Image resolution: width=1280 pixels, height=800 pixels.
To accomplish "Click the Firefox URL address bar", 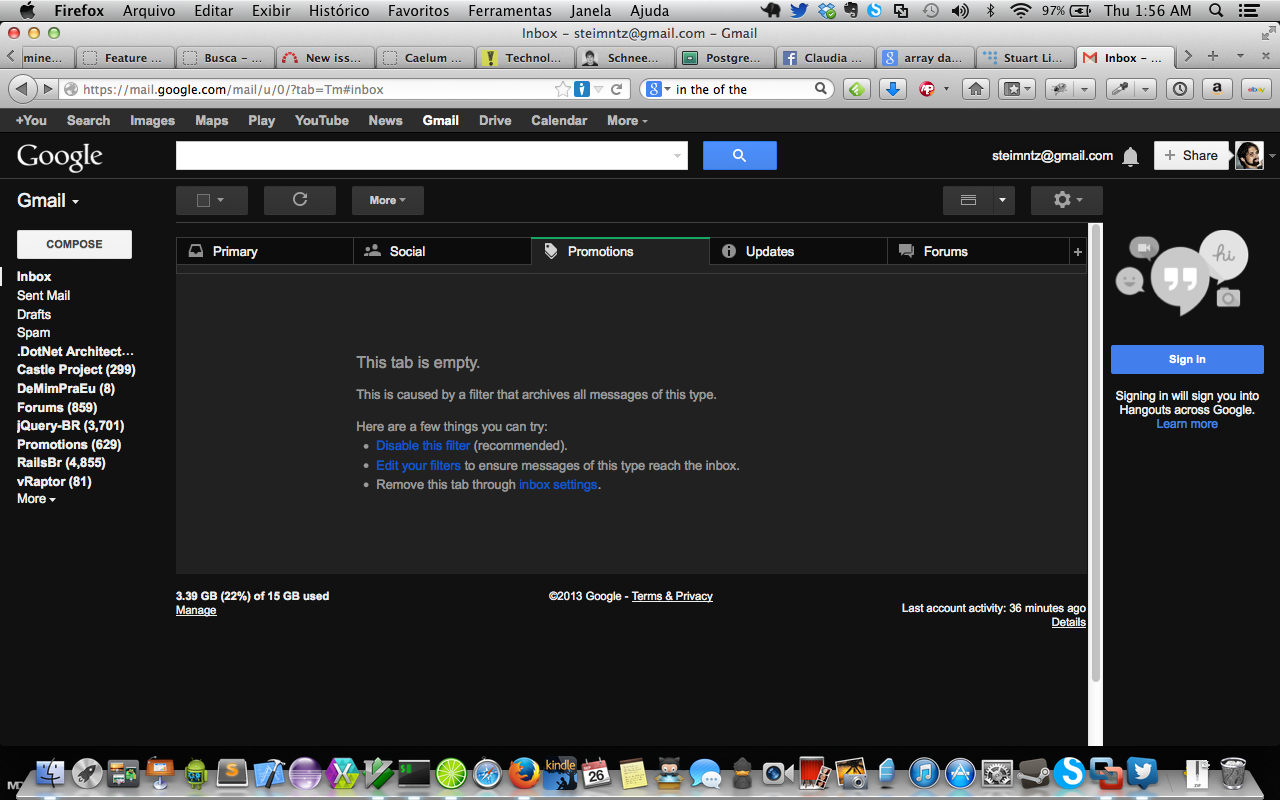I will click(308, 89).
